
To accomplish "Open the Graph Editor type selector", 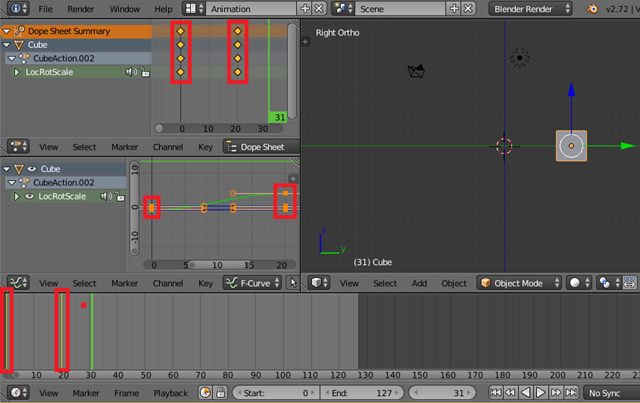I will click(18, 283).
